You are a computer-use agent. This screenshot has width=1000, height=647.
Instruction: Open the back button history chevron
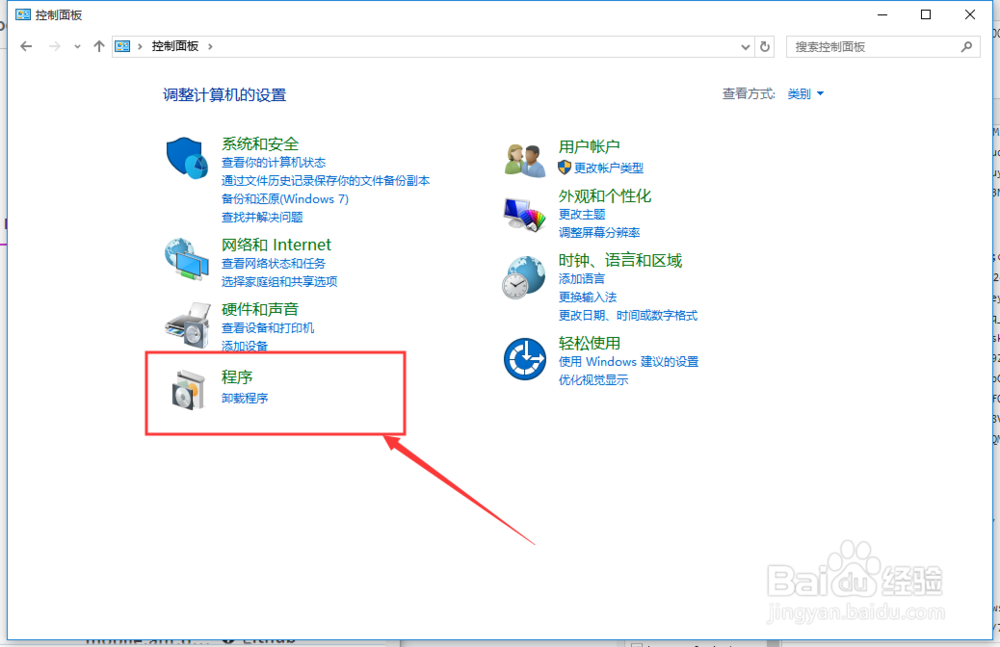point(76,45)
